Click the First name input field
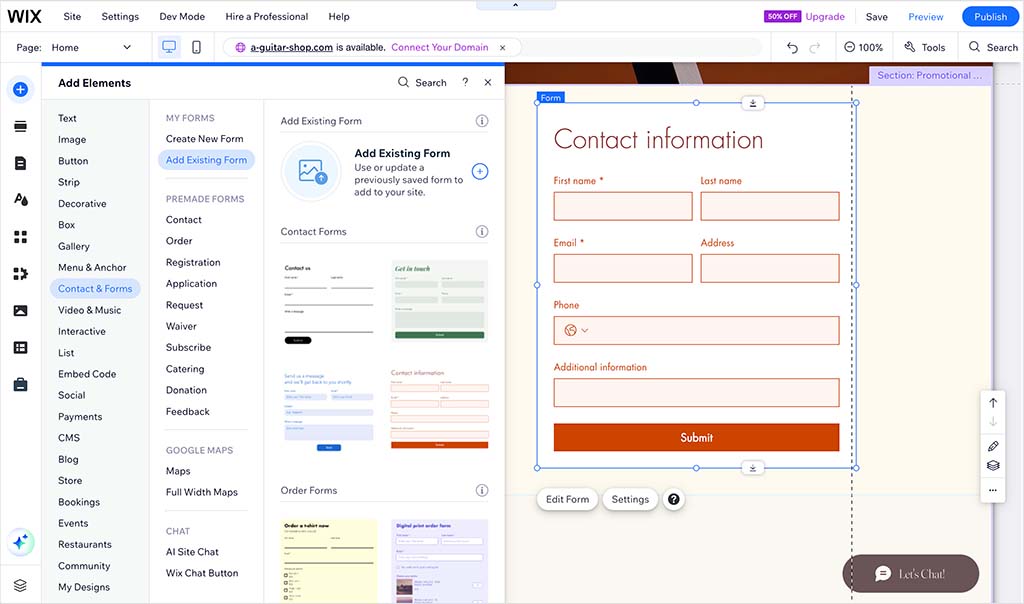The image size is (1024, 604). click(x=622, y=206)
